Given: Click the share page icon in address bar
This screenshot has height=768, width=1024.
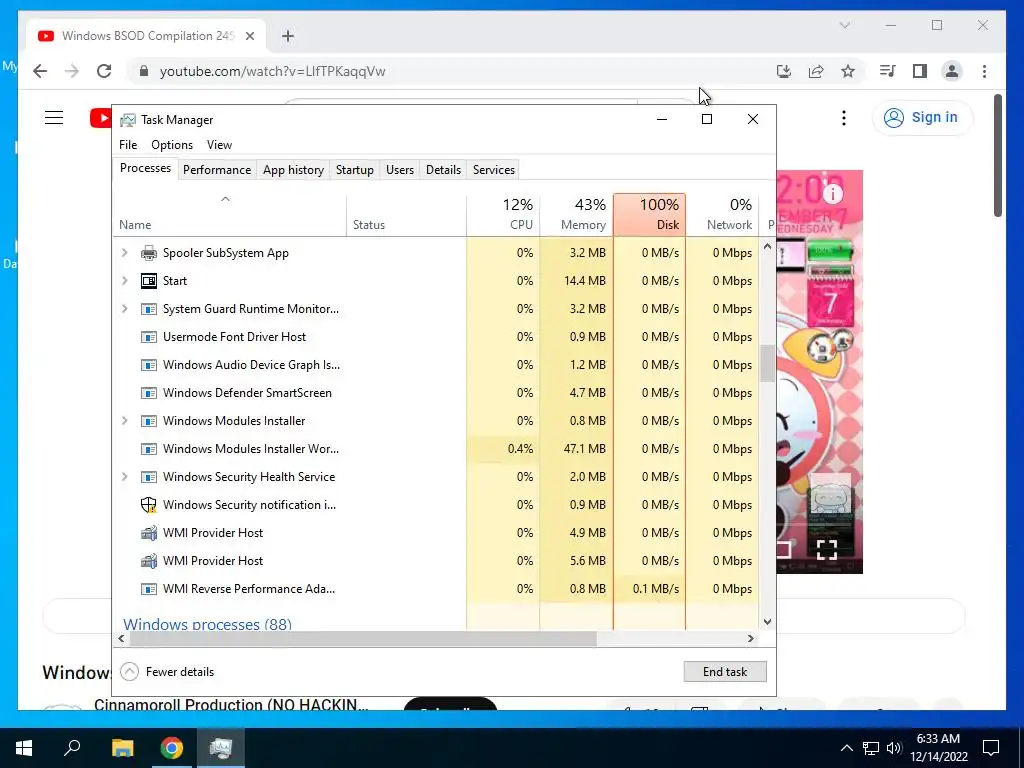Looking at the screenshot, I should [x=816, y=71].
